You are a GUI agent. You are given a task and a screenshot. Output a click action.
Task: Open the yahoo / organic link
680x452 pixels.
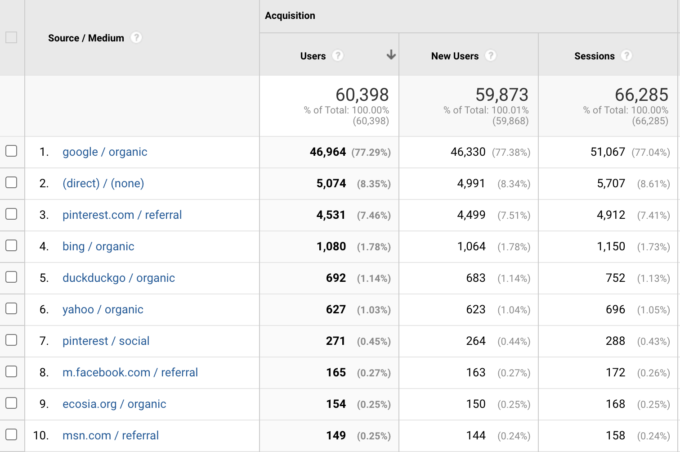103,309
